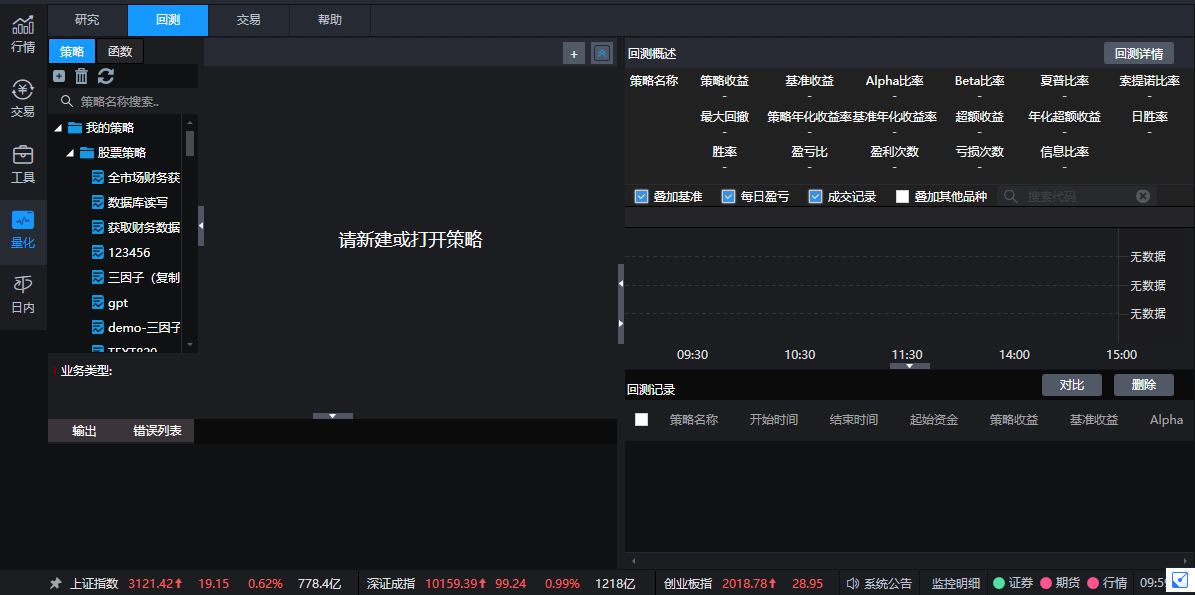Switch to the 研究 tab

[87, 20]
